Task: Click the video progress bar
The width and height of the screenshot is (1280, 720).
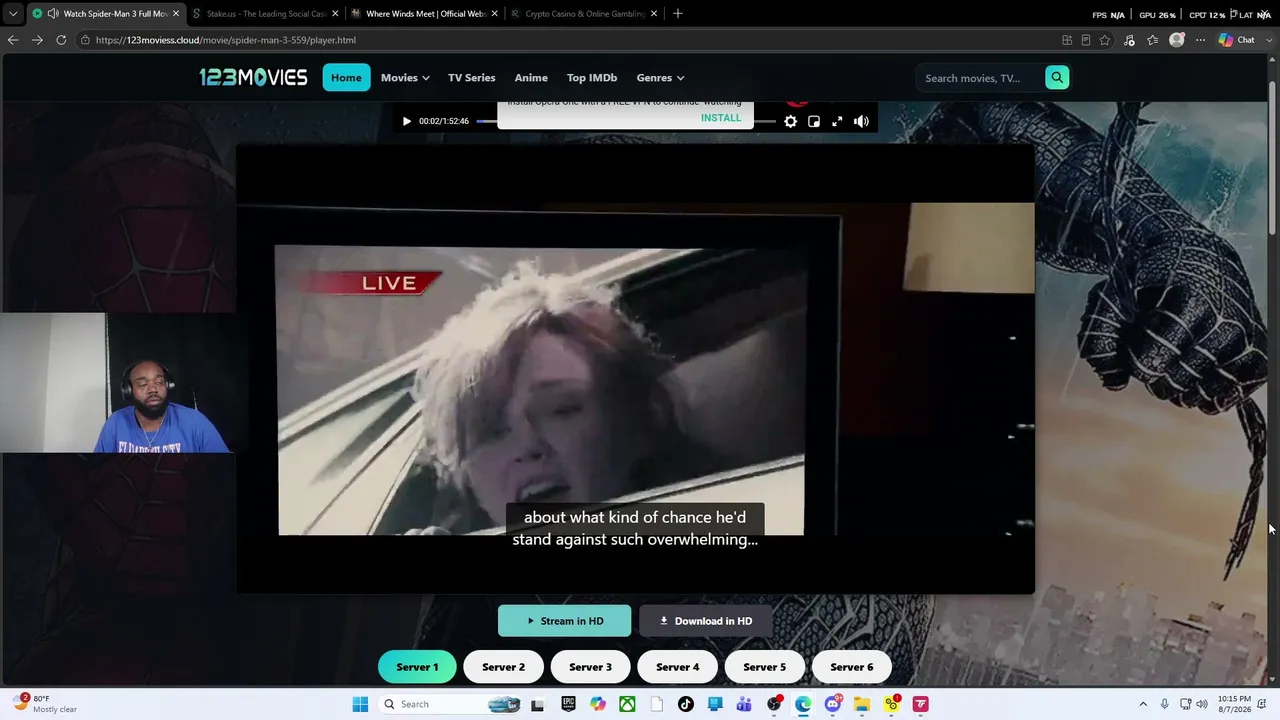Action: [625, 122]
